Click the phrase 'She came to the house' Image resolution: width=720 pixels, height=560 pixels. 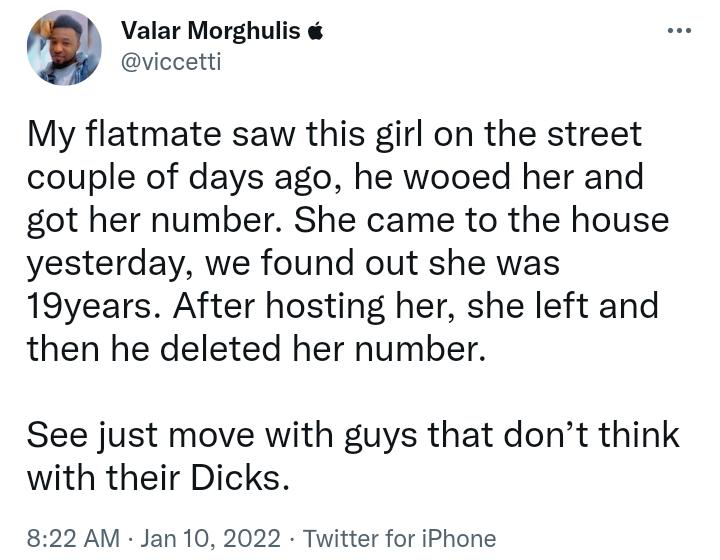click(481, 219)
